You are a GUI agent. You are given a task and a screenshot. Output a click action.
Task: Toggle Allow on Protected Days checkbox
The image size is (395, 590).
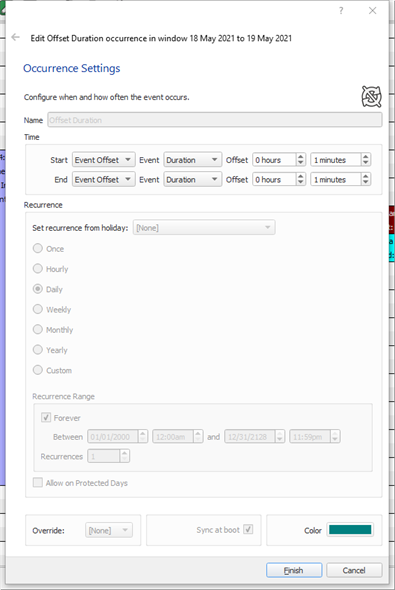[x=38, y=483]
